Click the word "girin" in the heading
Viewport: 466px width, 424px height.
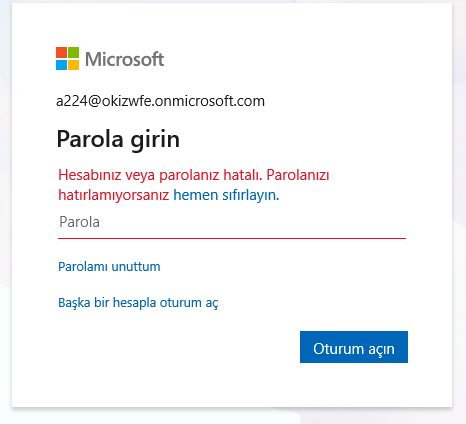pyautogui.click(x=155, y=139)
